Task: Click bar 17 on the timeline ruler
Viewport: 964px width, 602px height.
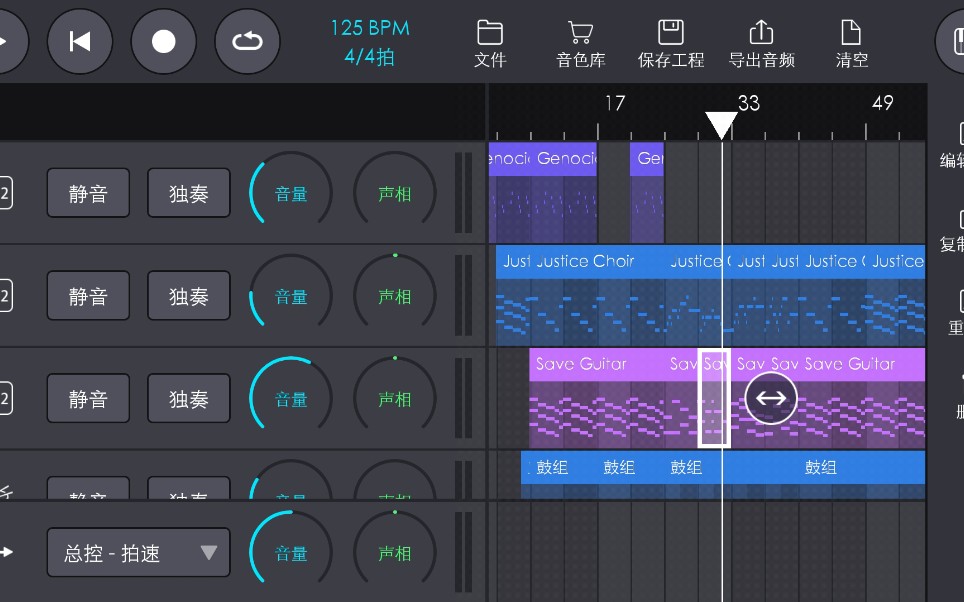Action: [x=615, y=103]
